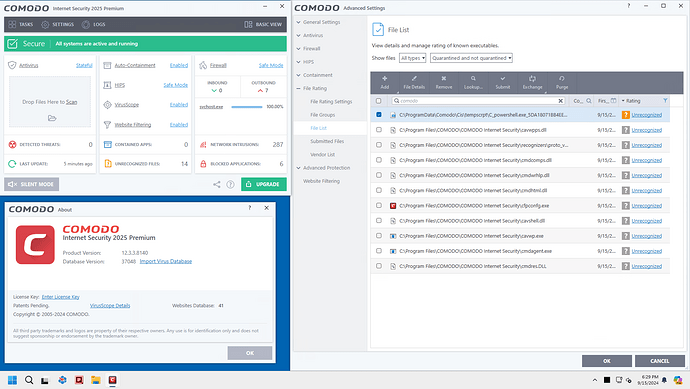Image resolution: width=690 pixels, height=389 pixels.
Task: Uncheck the C_powershell.exe file row checkbox
Action: click(379, 115)
